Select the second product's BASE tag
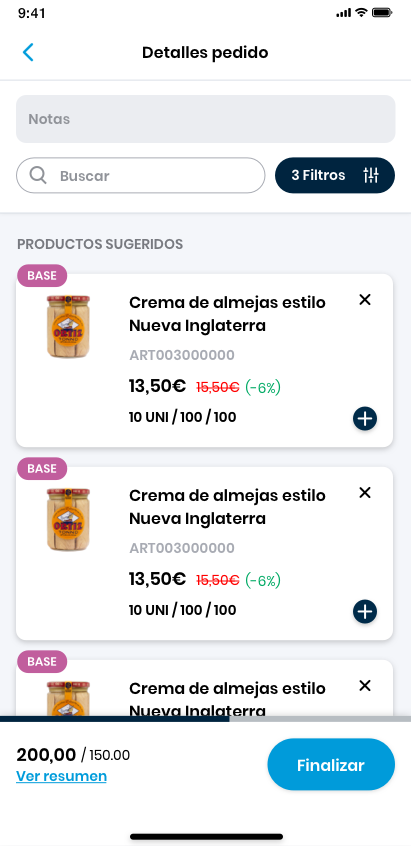Viewport: 411px width, 846px height. pyautogui.click(x=42, y=469)
